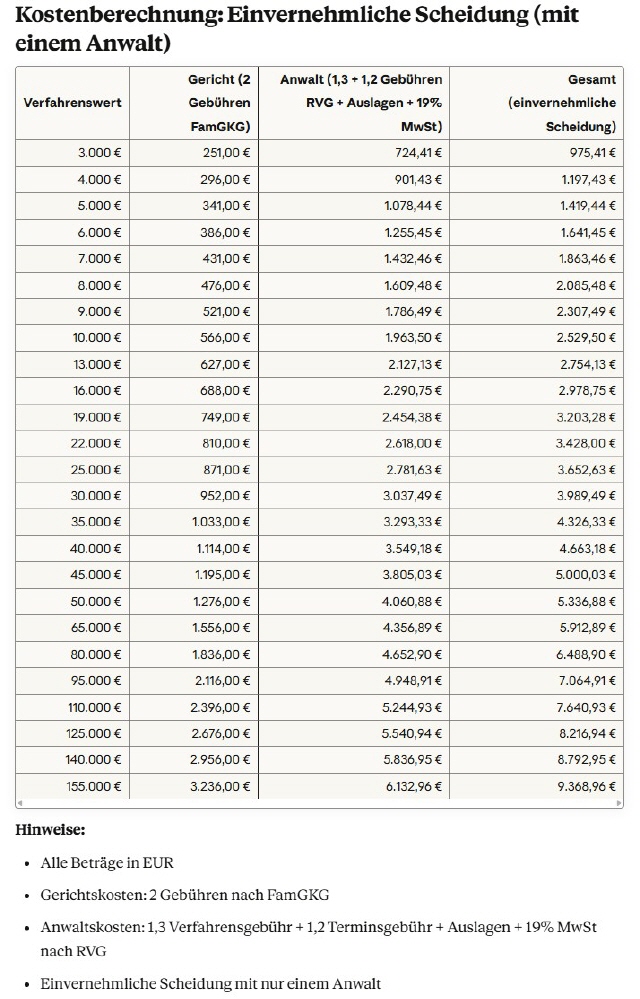This screenshot has width=640, height=999.
Task: Click the Anwalt column header cell
Action: (x=362, y=103)
